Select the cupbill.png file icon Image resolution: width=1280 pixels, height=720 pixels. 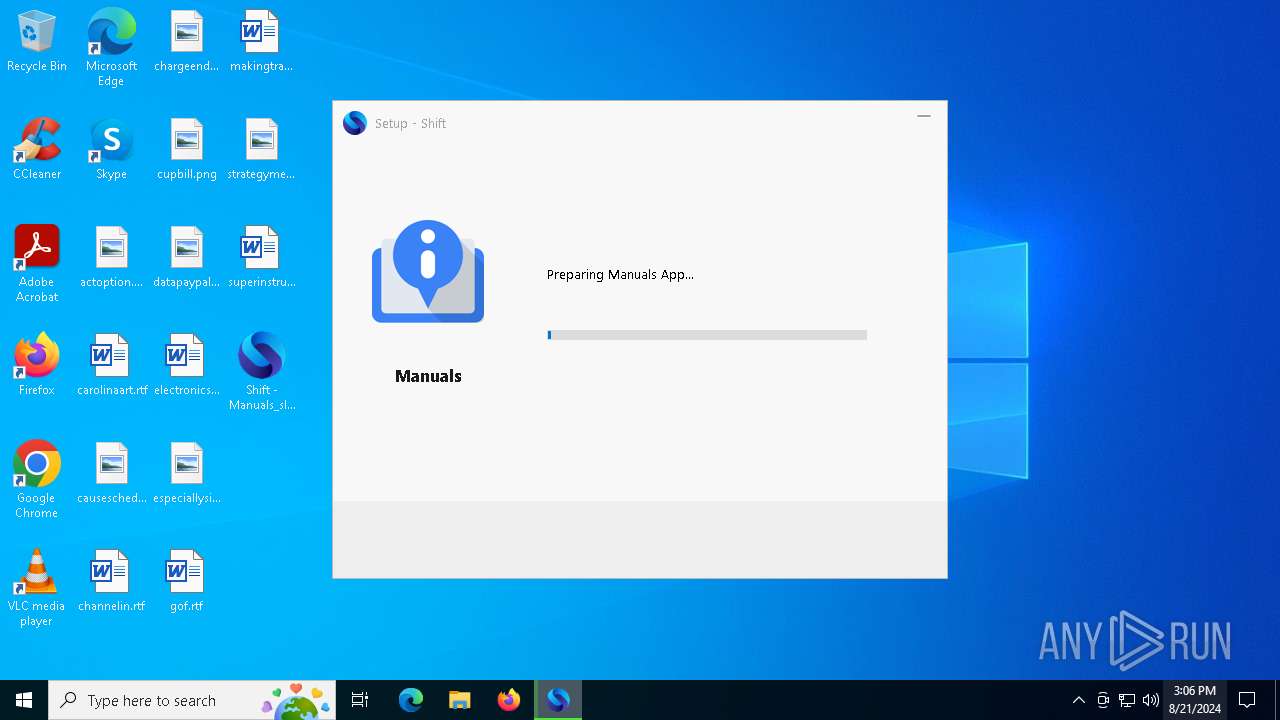[x=186, y=150]
